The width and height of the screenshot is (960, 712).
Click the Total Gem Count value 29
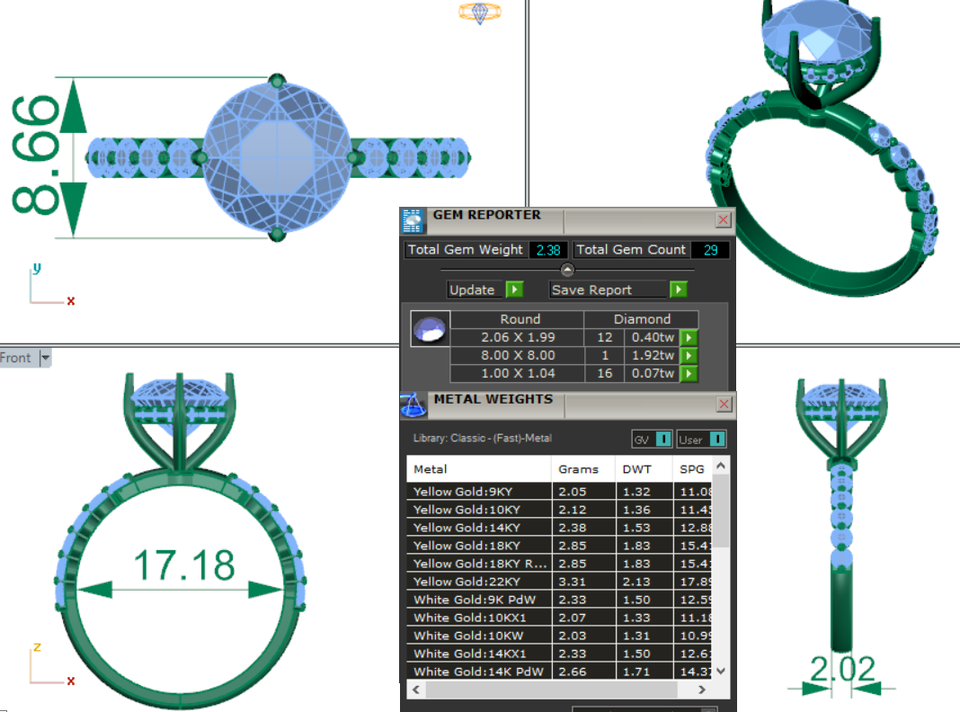click(710, 250)
